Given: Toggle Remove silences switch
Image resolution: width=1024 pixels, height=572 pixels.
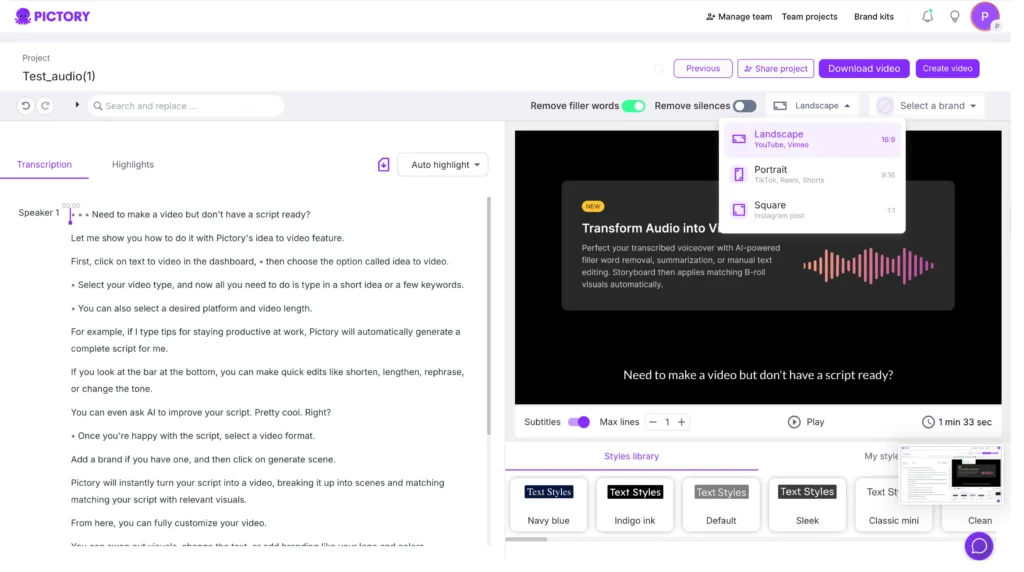Looking at the screenshot, I should (x=744, y=106).
